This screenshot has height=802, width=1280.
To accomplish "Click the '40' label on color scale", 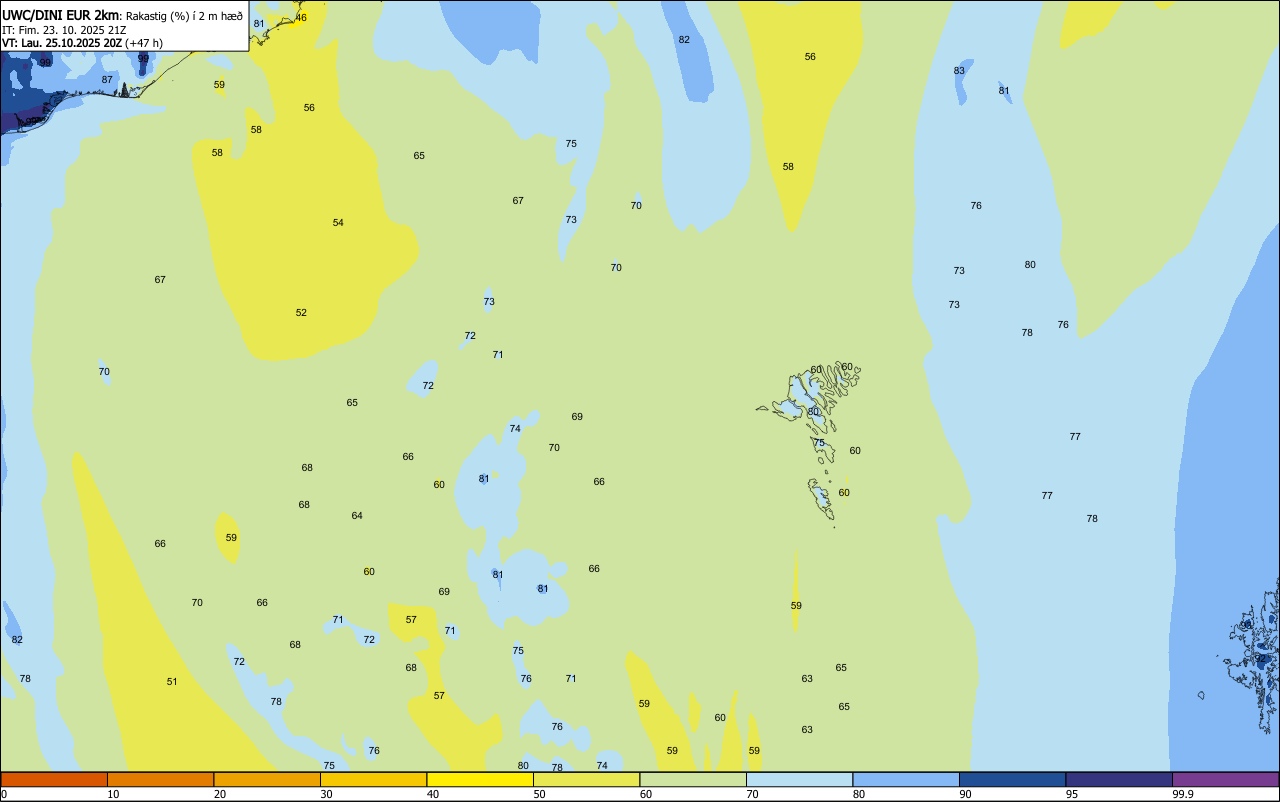I will (x=433, y=794).
